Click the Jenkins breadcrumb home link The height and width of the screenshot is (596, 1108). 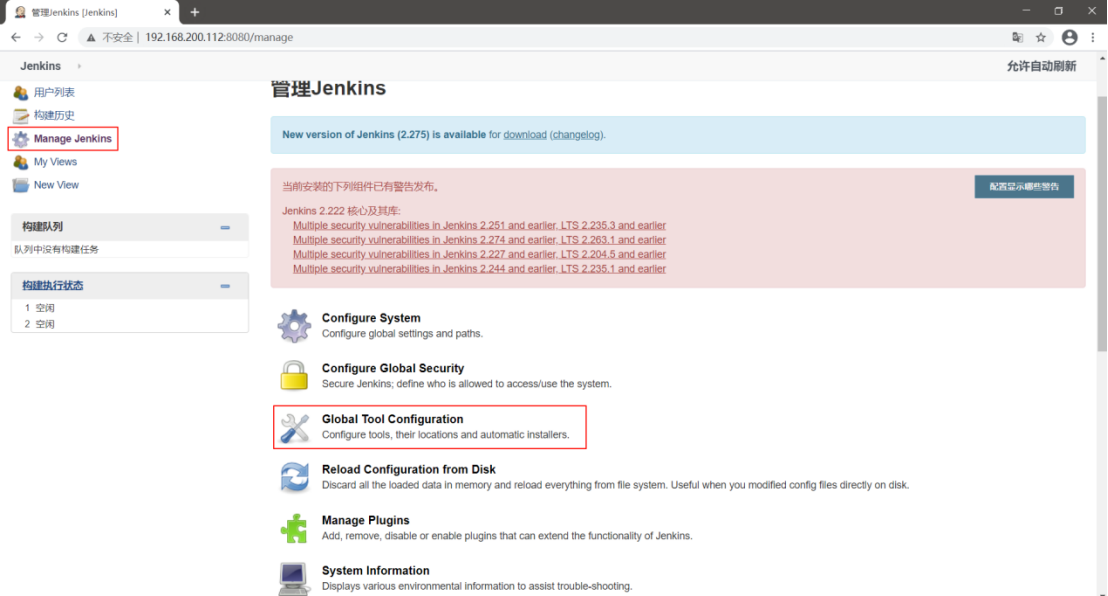point(40,66)
